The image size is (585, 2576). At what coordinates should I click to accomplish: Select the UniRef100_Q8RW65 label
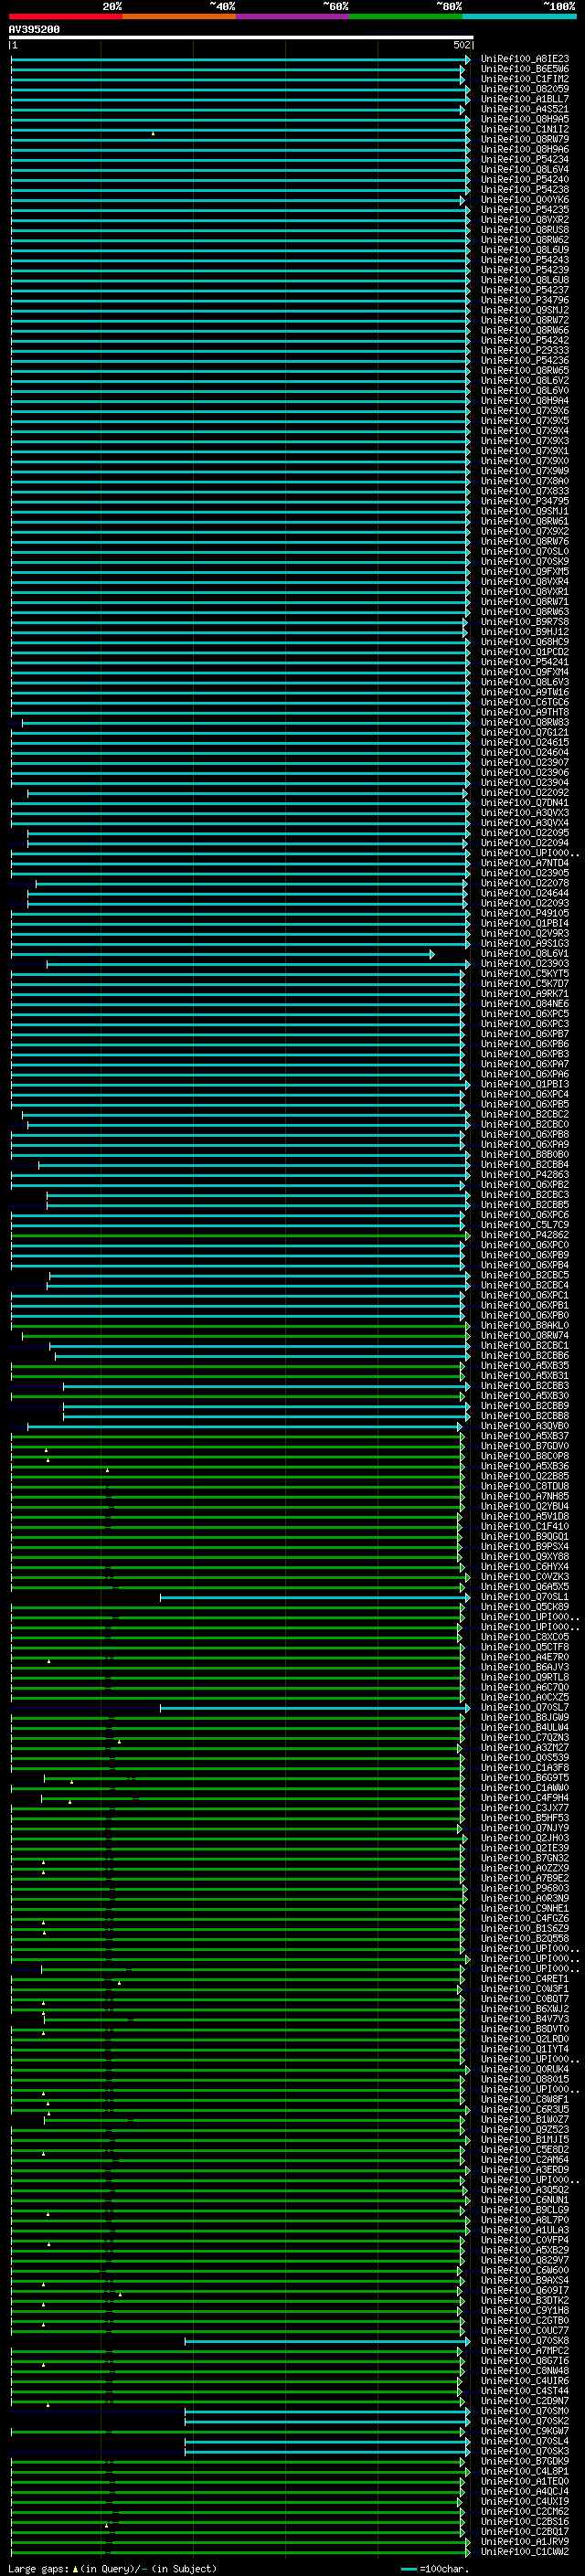tap(525, 370)
